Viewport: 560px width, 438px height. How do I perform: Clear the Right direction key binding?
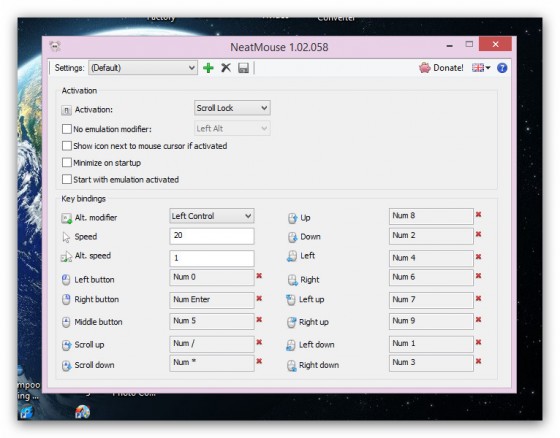(x=479, y=276)
